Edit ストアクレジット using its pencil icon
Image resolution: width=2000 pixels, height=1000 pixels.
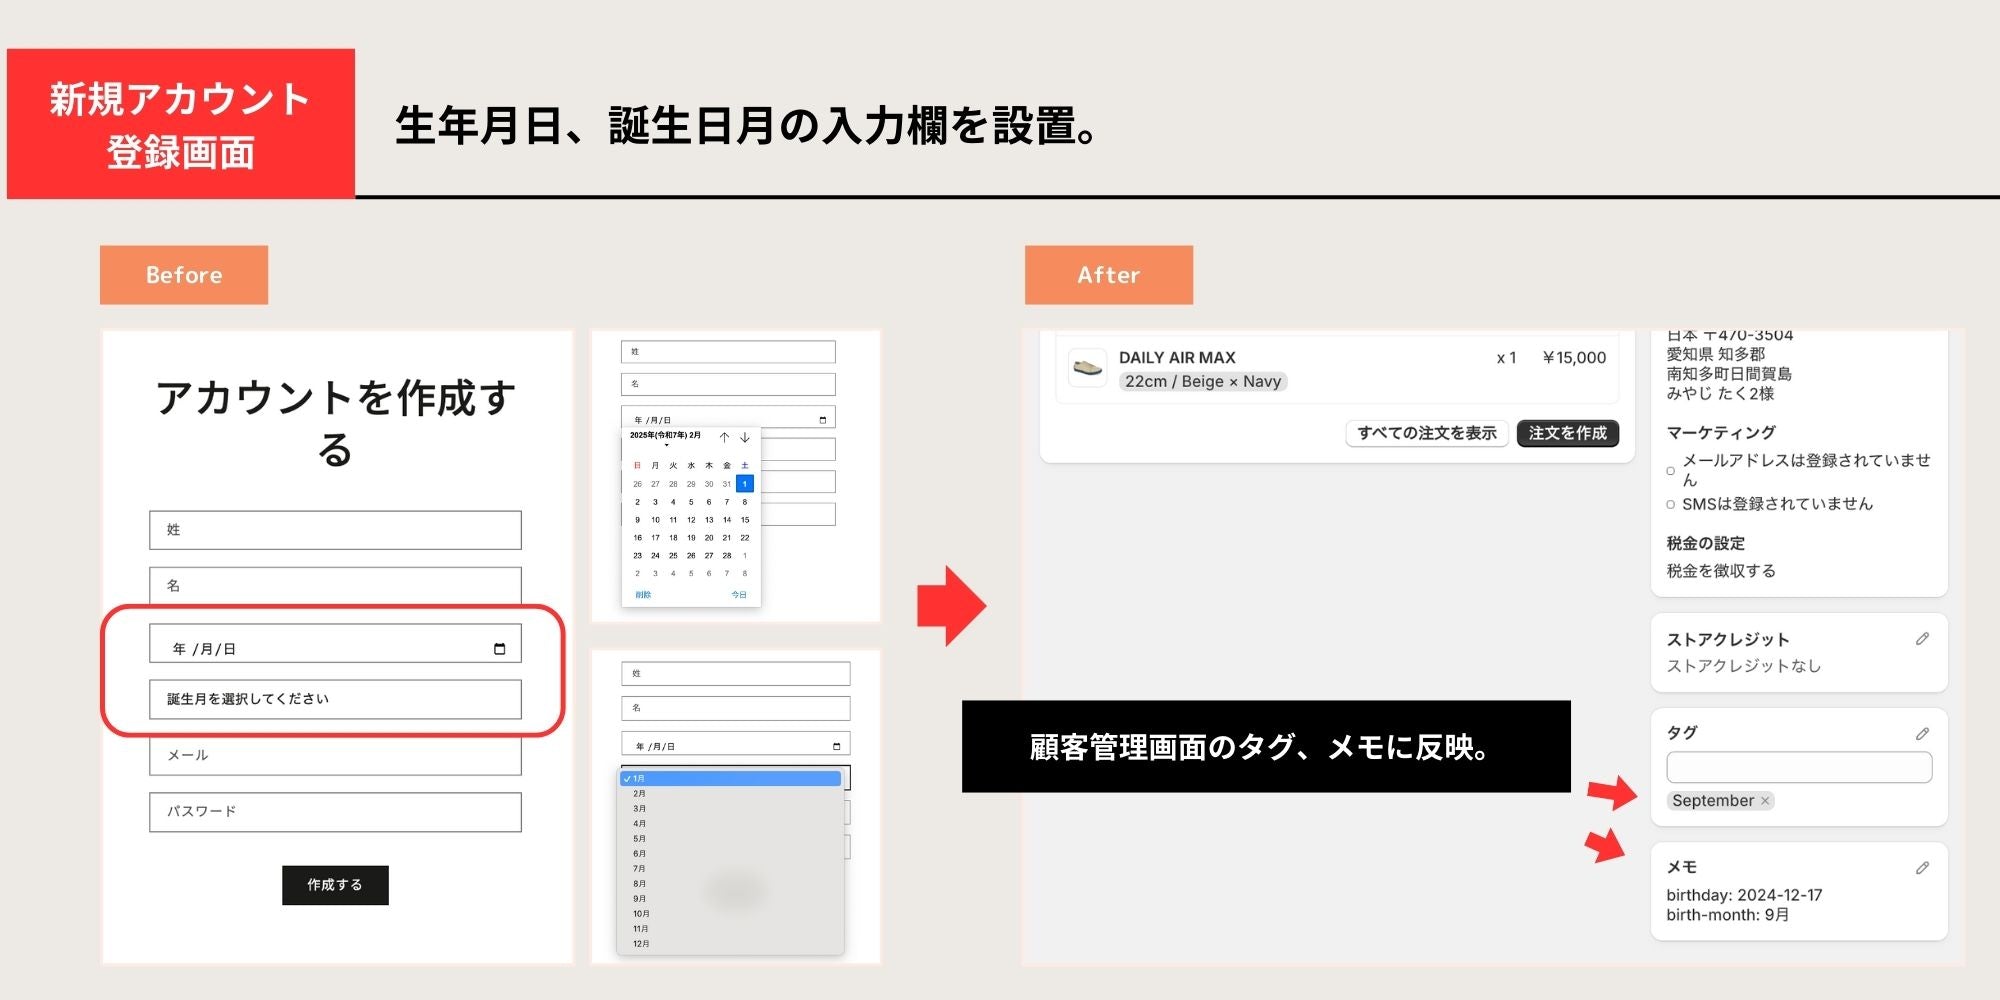pyautogui.click(x=1923, y=639)
